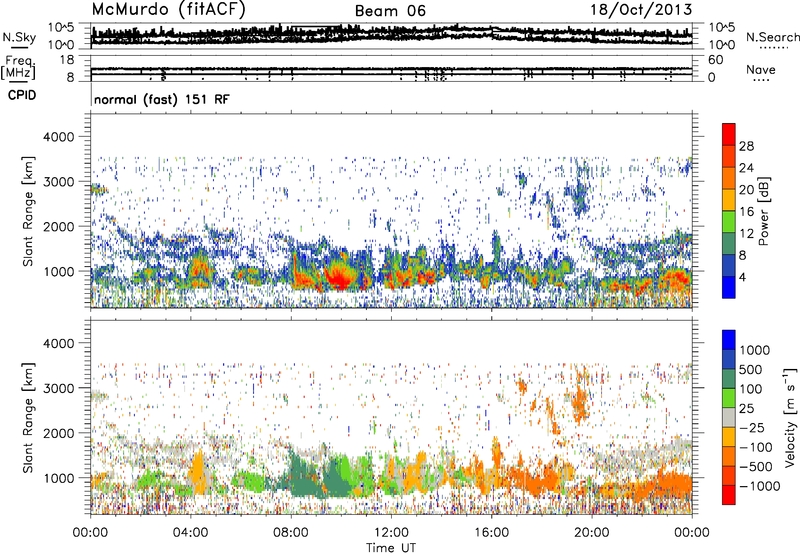Click the '25' label on Velocity color bar

point(746,408)
